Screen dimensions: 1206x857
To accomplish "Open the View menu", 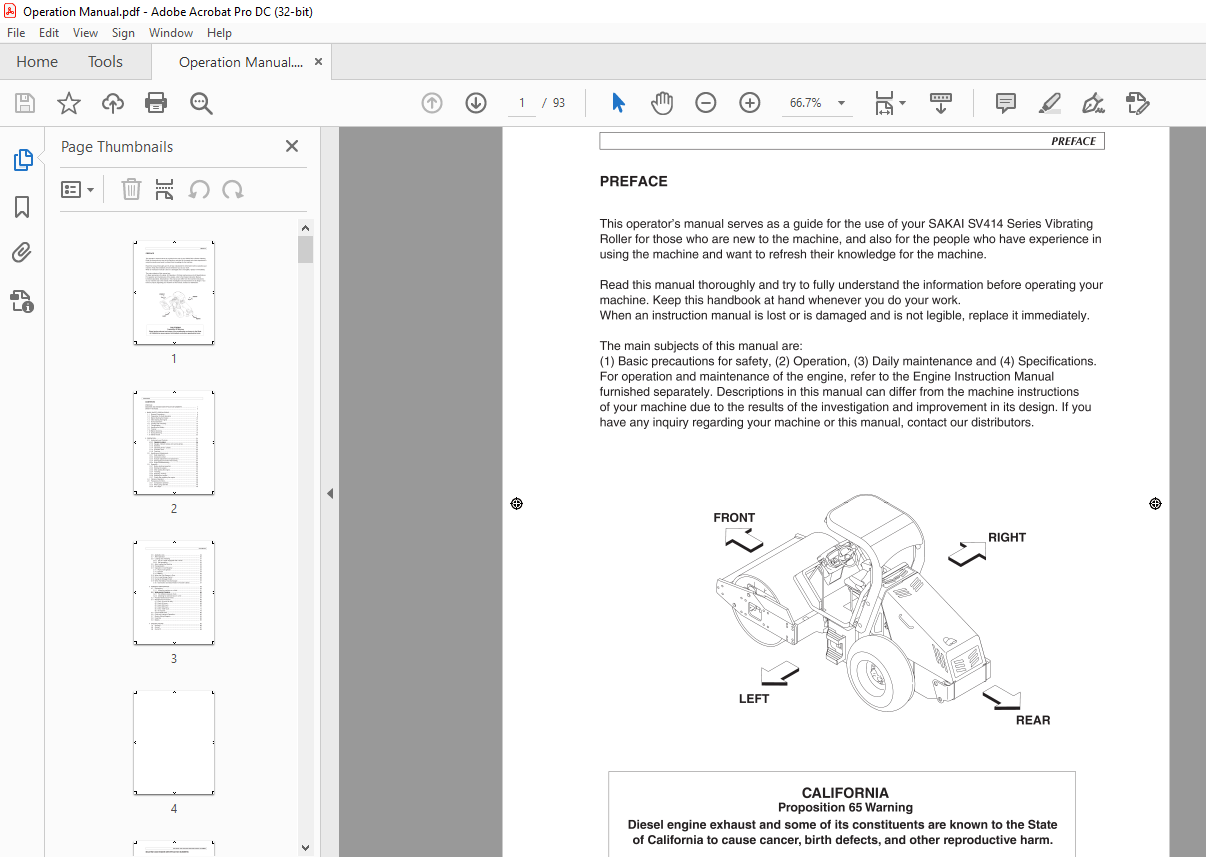I will click(x=85, y=33).
